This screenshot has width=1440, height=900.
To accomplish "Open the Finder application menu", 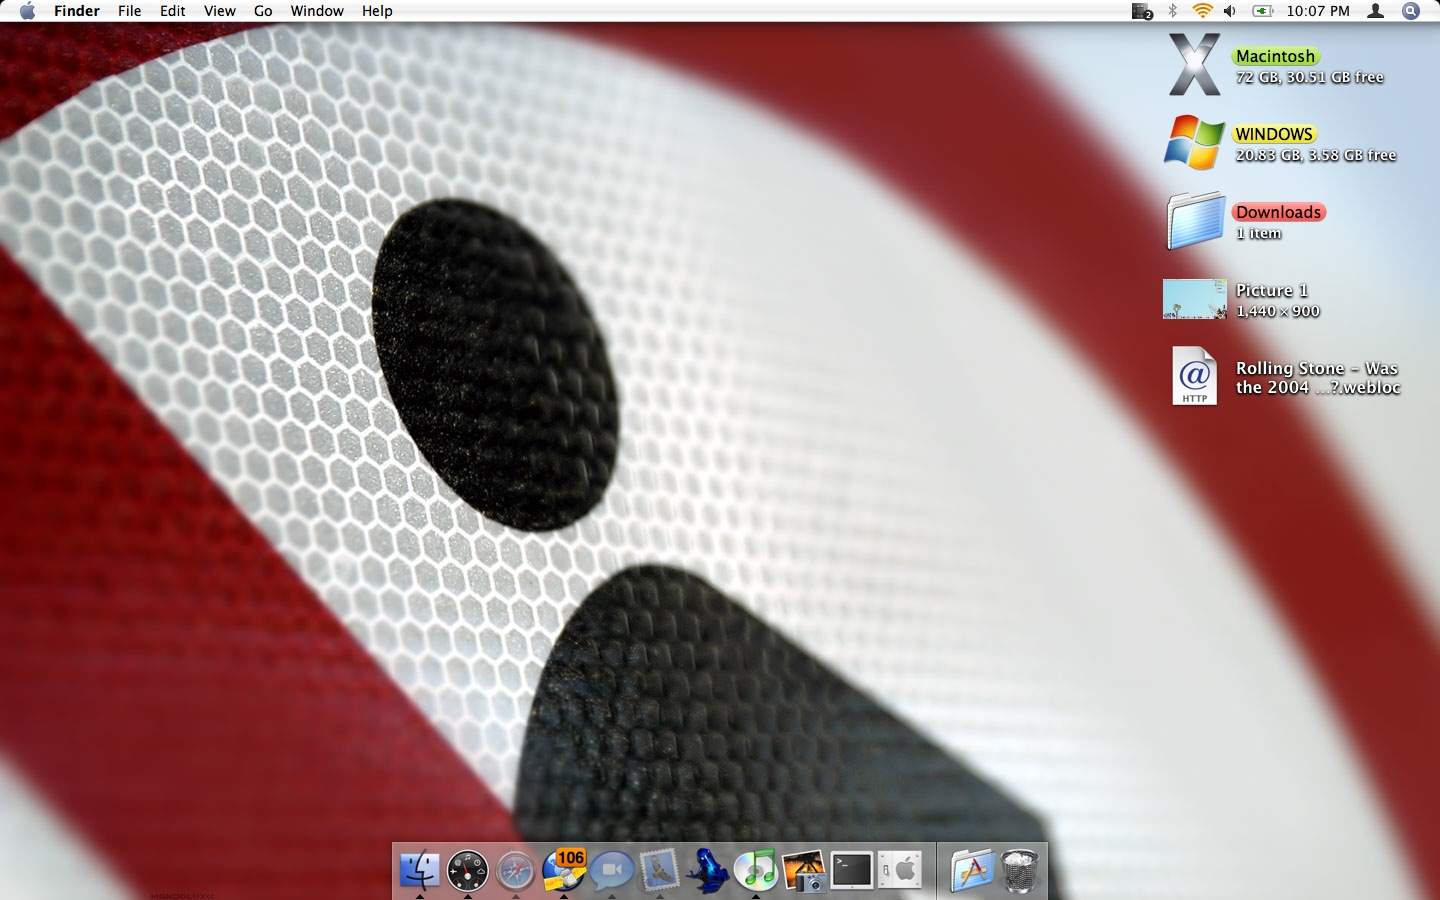I will [x=77, y=11].
